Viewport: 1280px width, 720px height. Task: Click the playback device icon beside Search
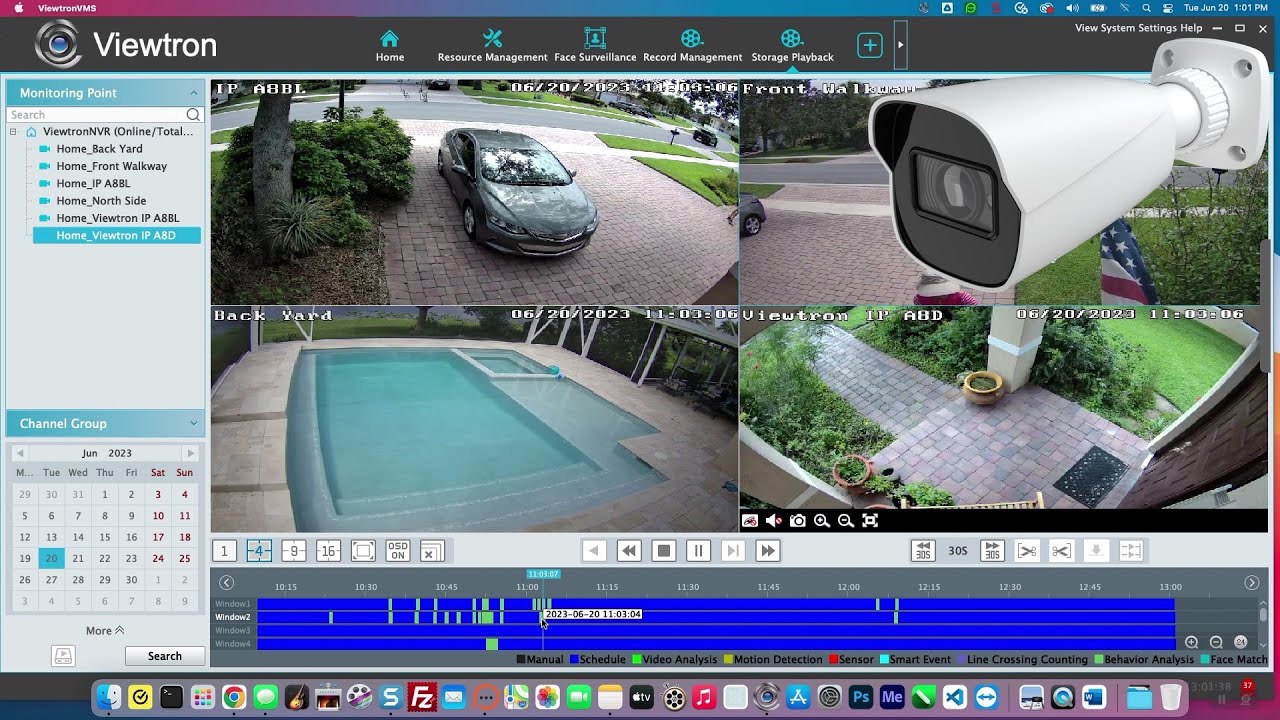(x=63, y=656)
